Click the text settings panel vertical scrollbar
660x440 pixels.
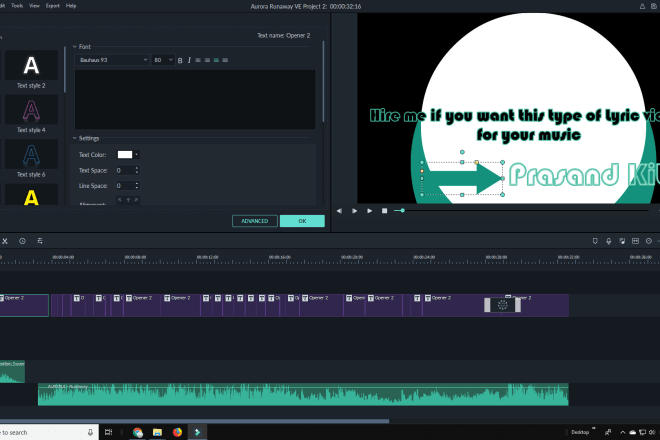tap(323, 81)
